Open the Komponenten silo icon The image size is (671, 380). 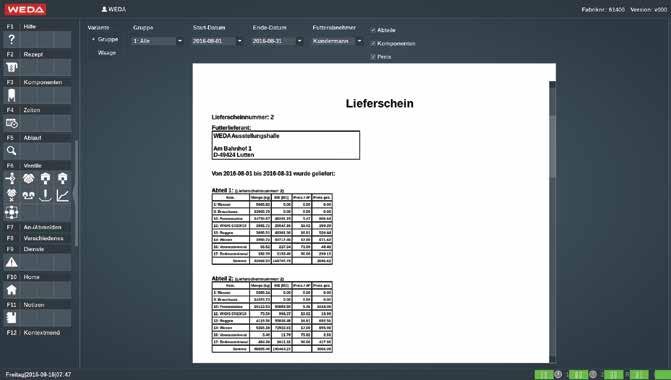click(x=12, y=95)
